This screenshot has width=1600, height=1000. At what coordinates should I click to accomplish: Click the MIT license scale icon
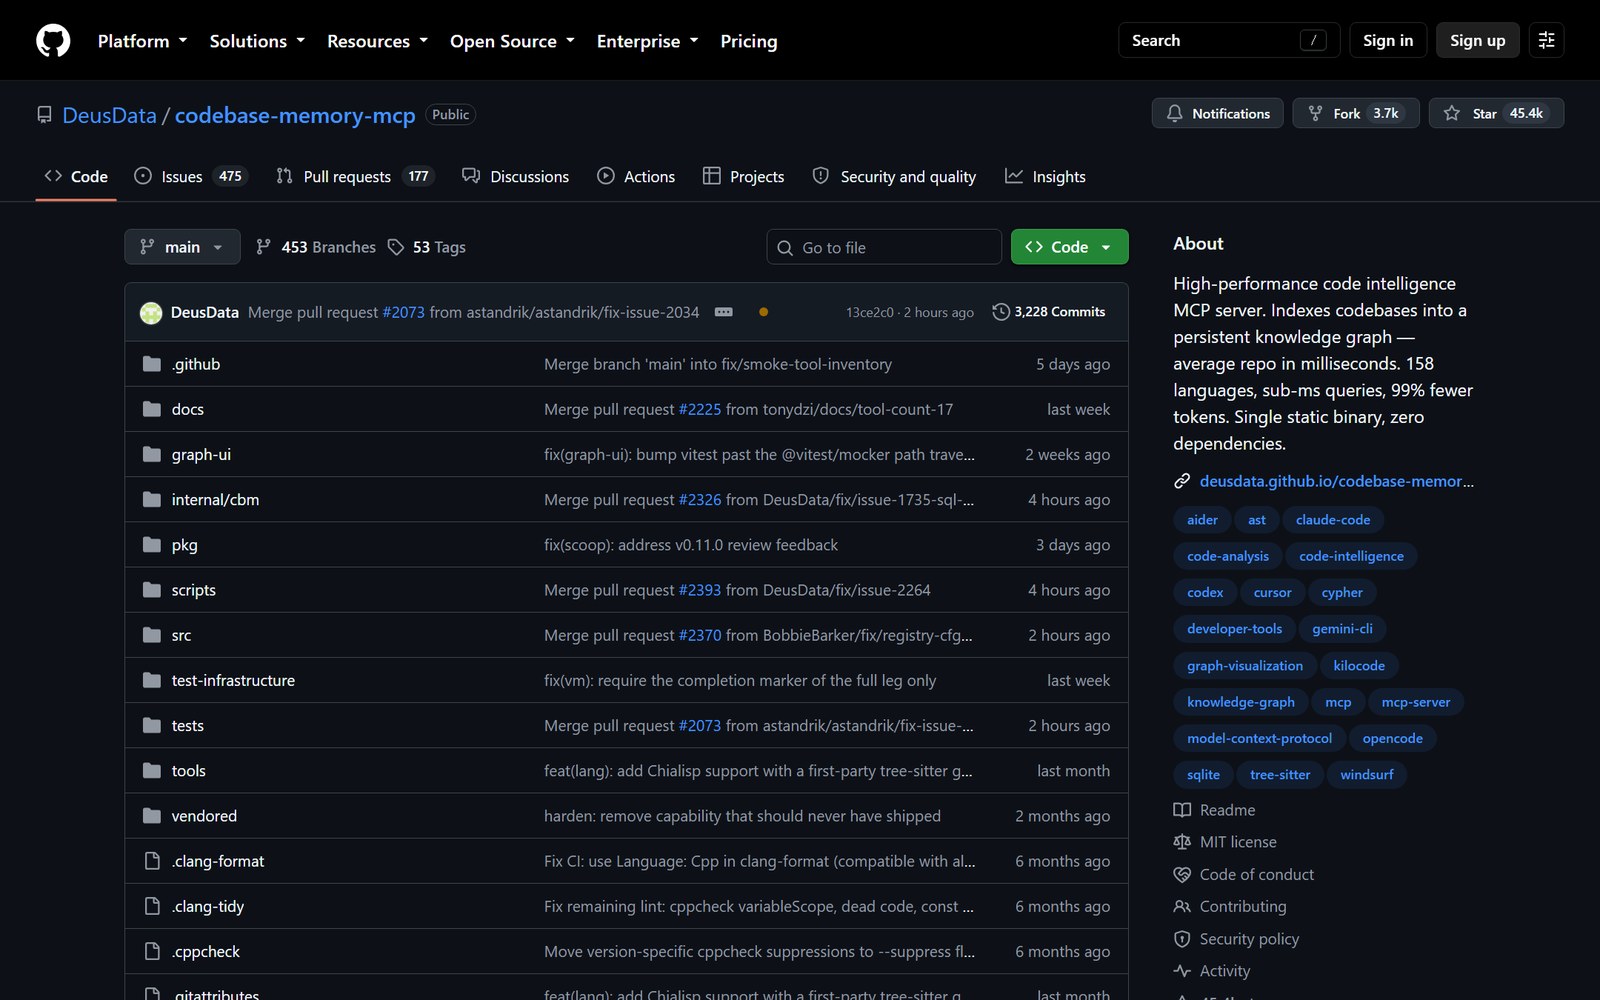click(1182, 842)
